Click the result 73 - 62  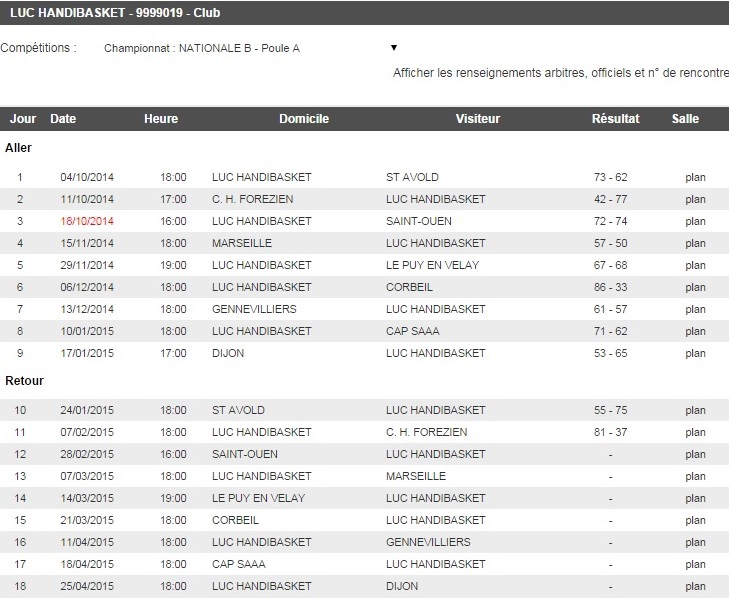[610, 177]
